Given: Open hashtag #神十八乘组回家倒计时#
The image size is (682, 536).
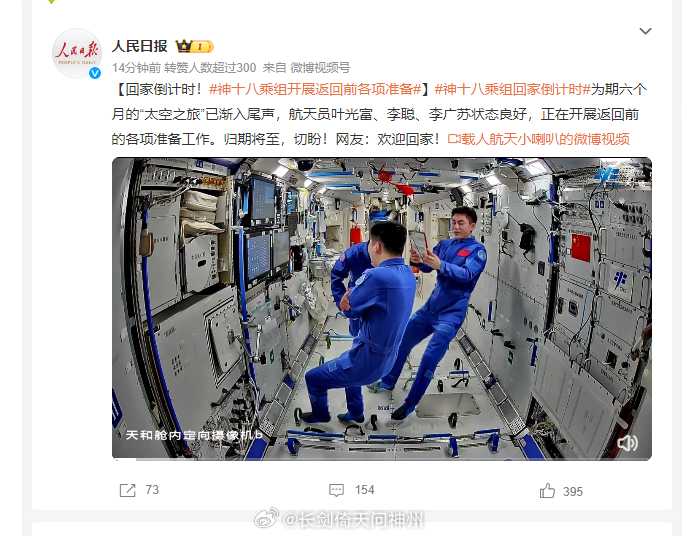Looking at the screenshot, I should tap(512, 89).
